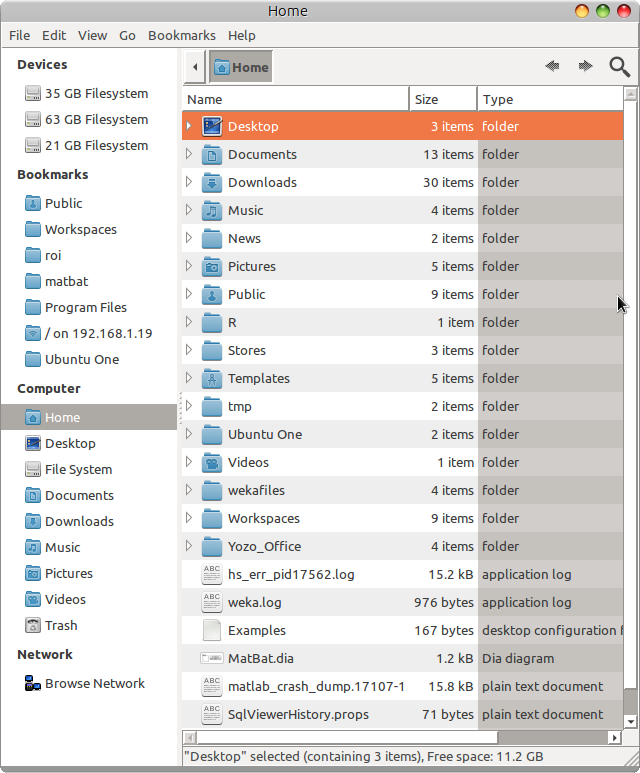Click the SqlViewerHistory.props file icon
This screenshot has height=773, width=640.
pos(212,714)
